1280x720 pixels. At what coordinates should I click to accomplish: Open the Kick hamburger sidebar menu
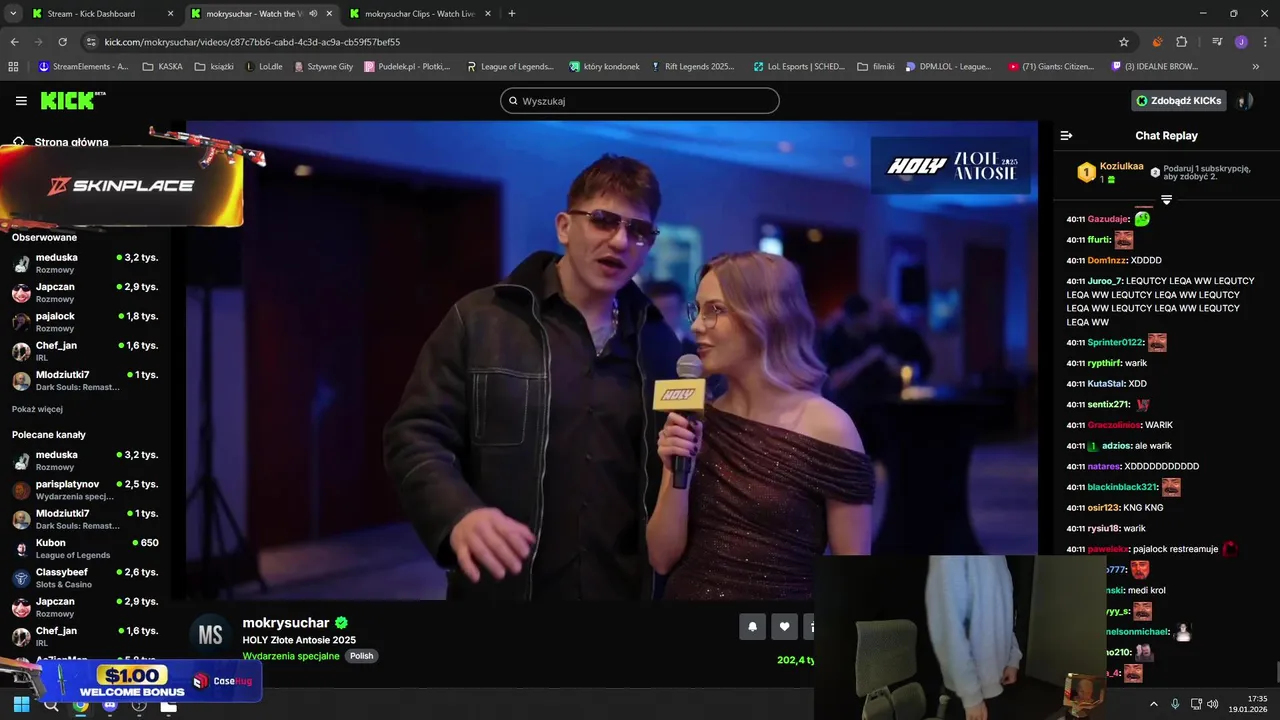(21, 101)
